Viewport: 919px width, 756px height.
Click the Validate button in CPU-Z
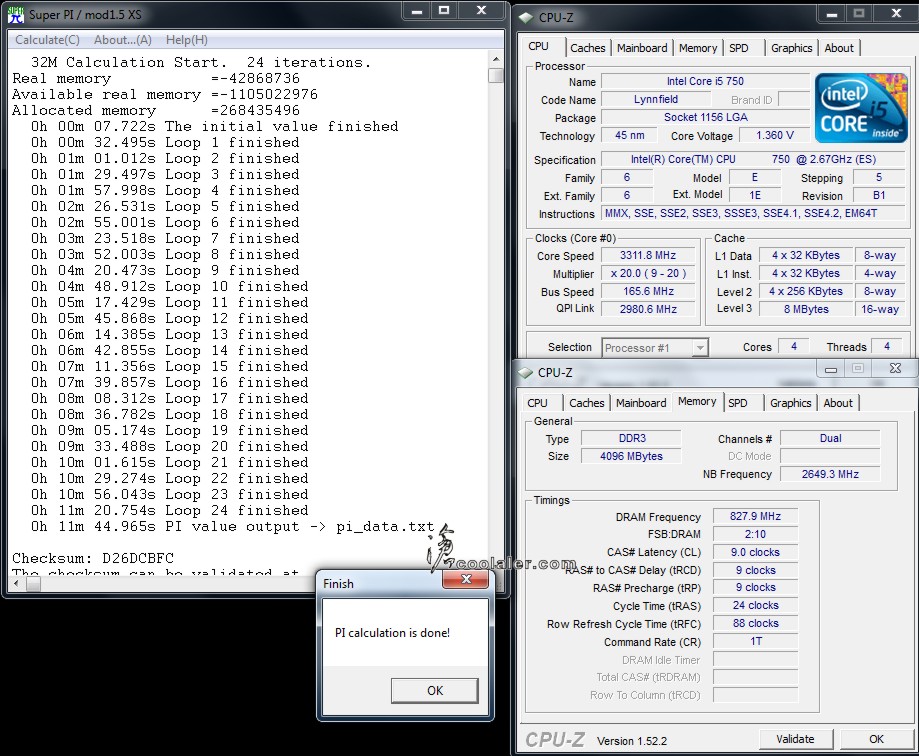(795, 739)
